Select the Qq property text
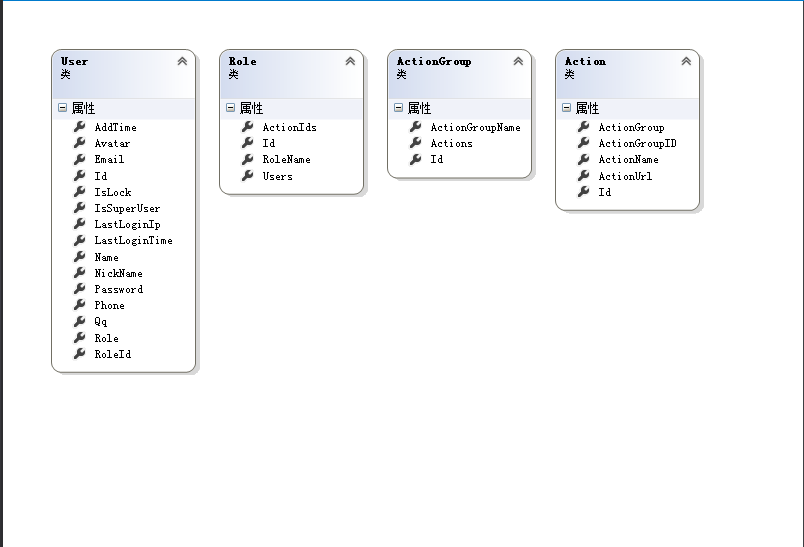 100,321
